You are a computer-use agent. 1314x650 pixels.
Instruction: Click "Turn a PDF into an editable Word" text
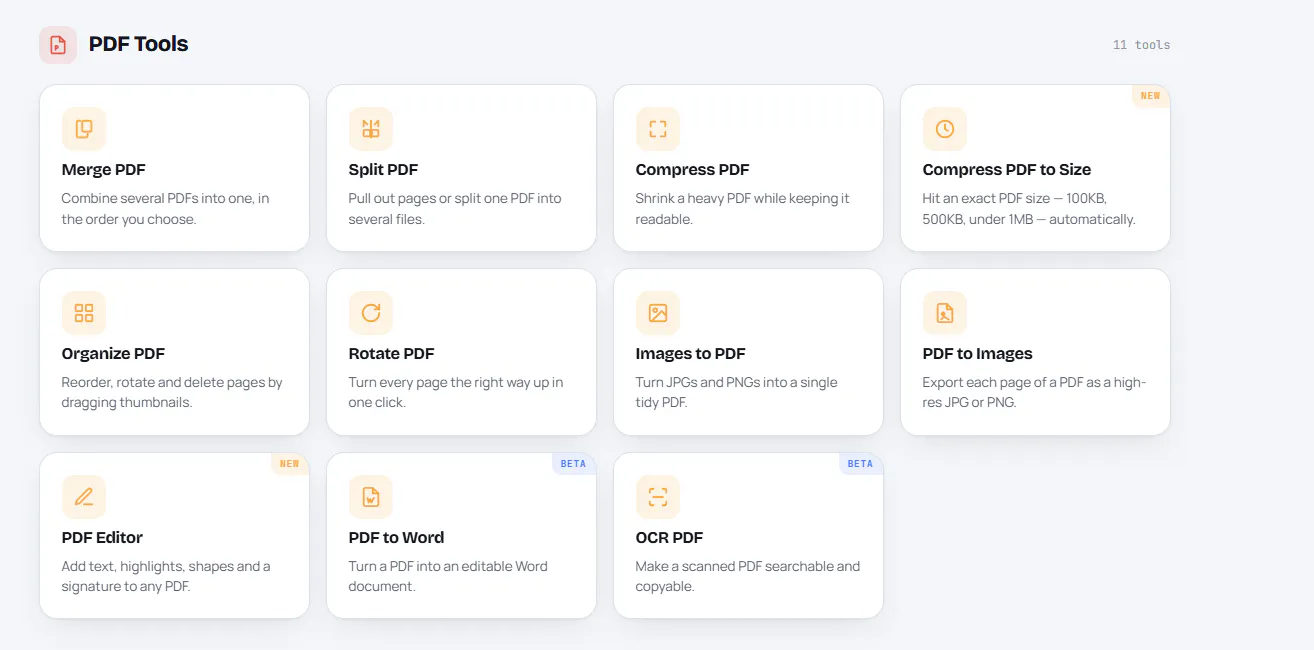coord(448,577)
